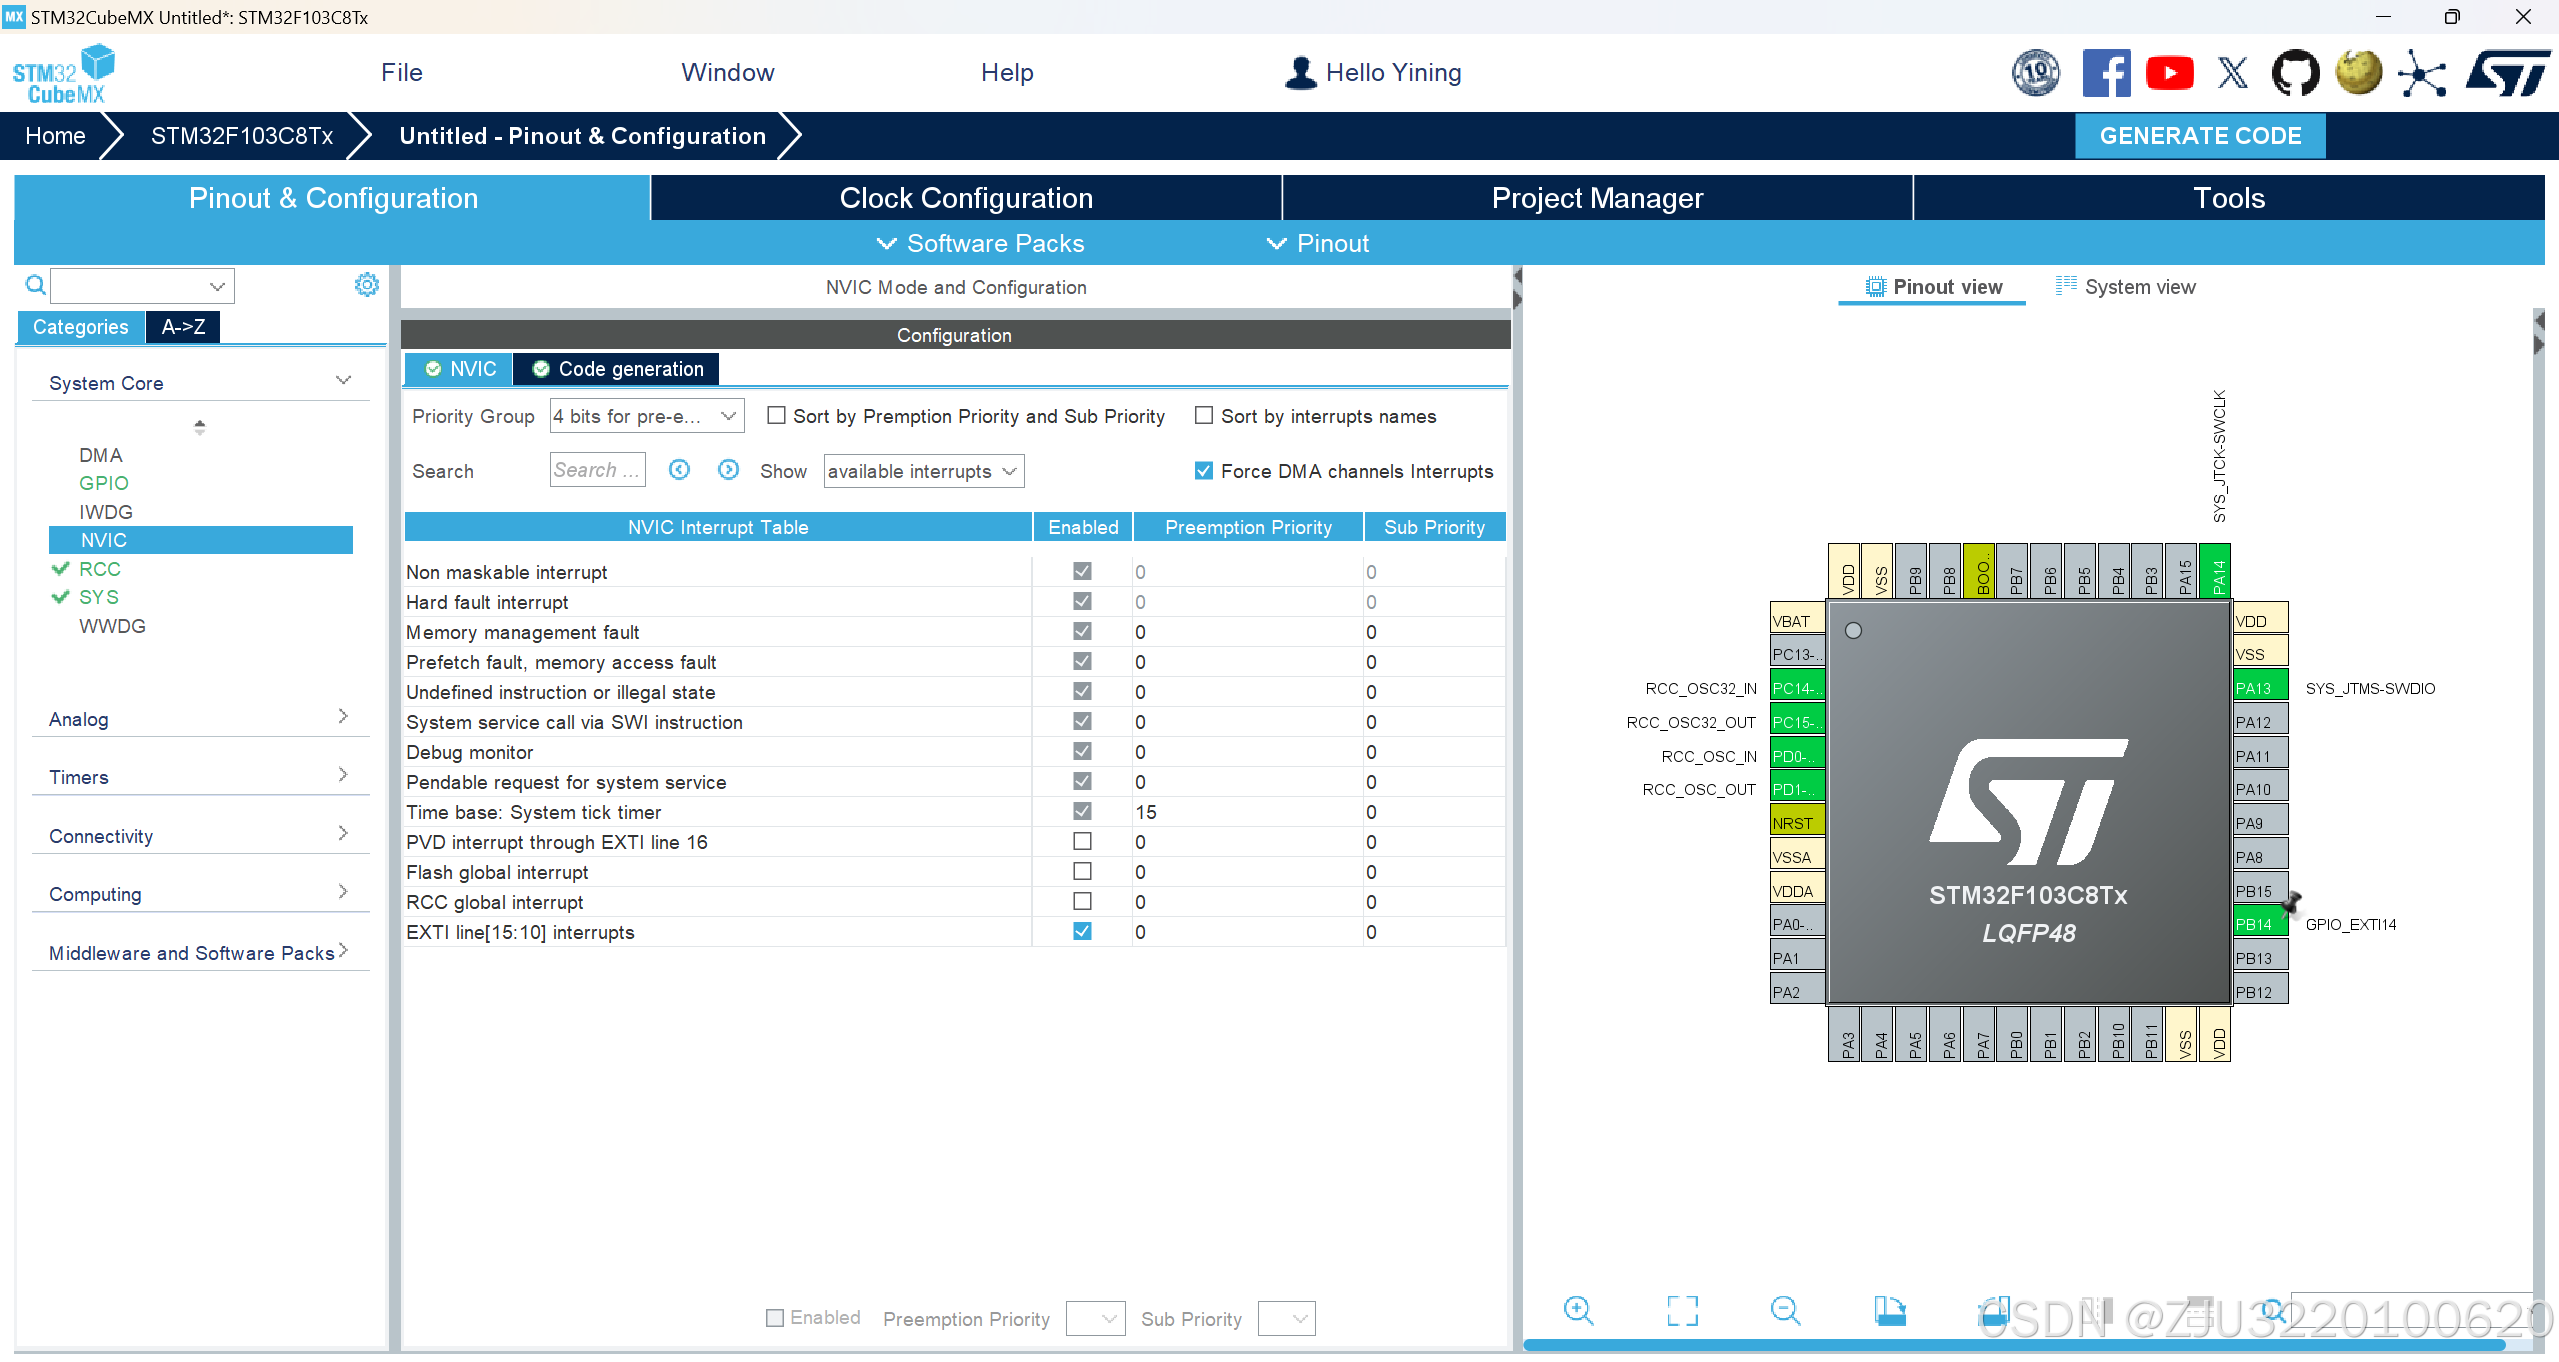The height and width of the screenshot is (1362, 2559).
Task: Click the GENERATE CODE button
Action: coord(2199,136)
